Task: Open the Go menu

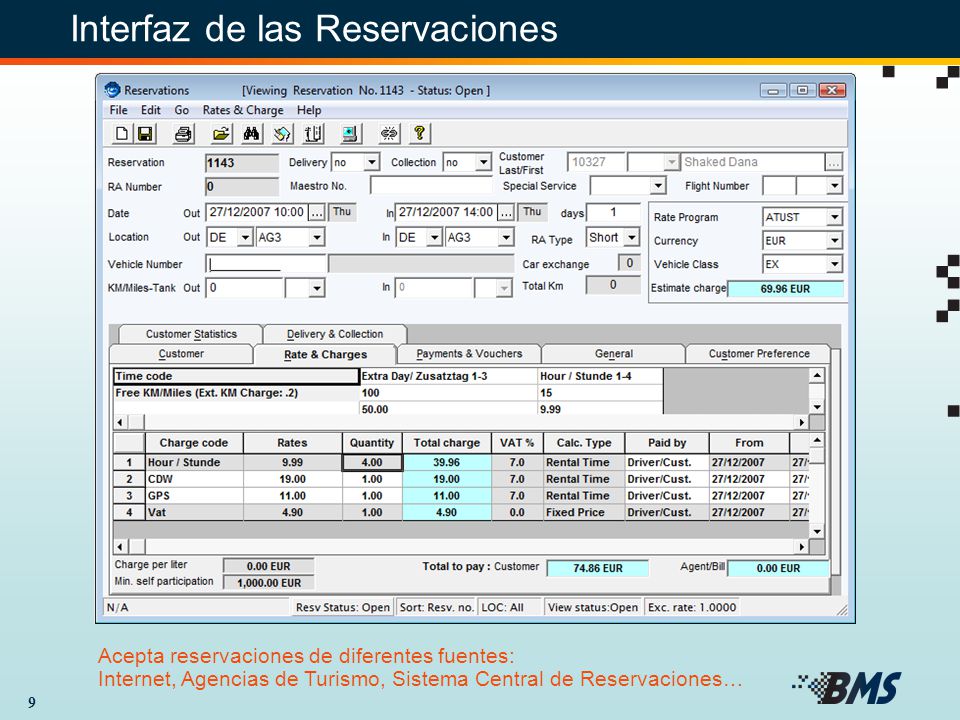Action: click(x=182, y=110)
